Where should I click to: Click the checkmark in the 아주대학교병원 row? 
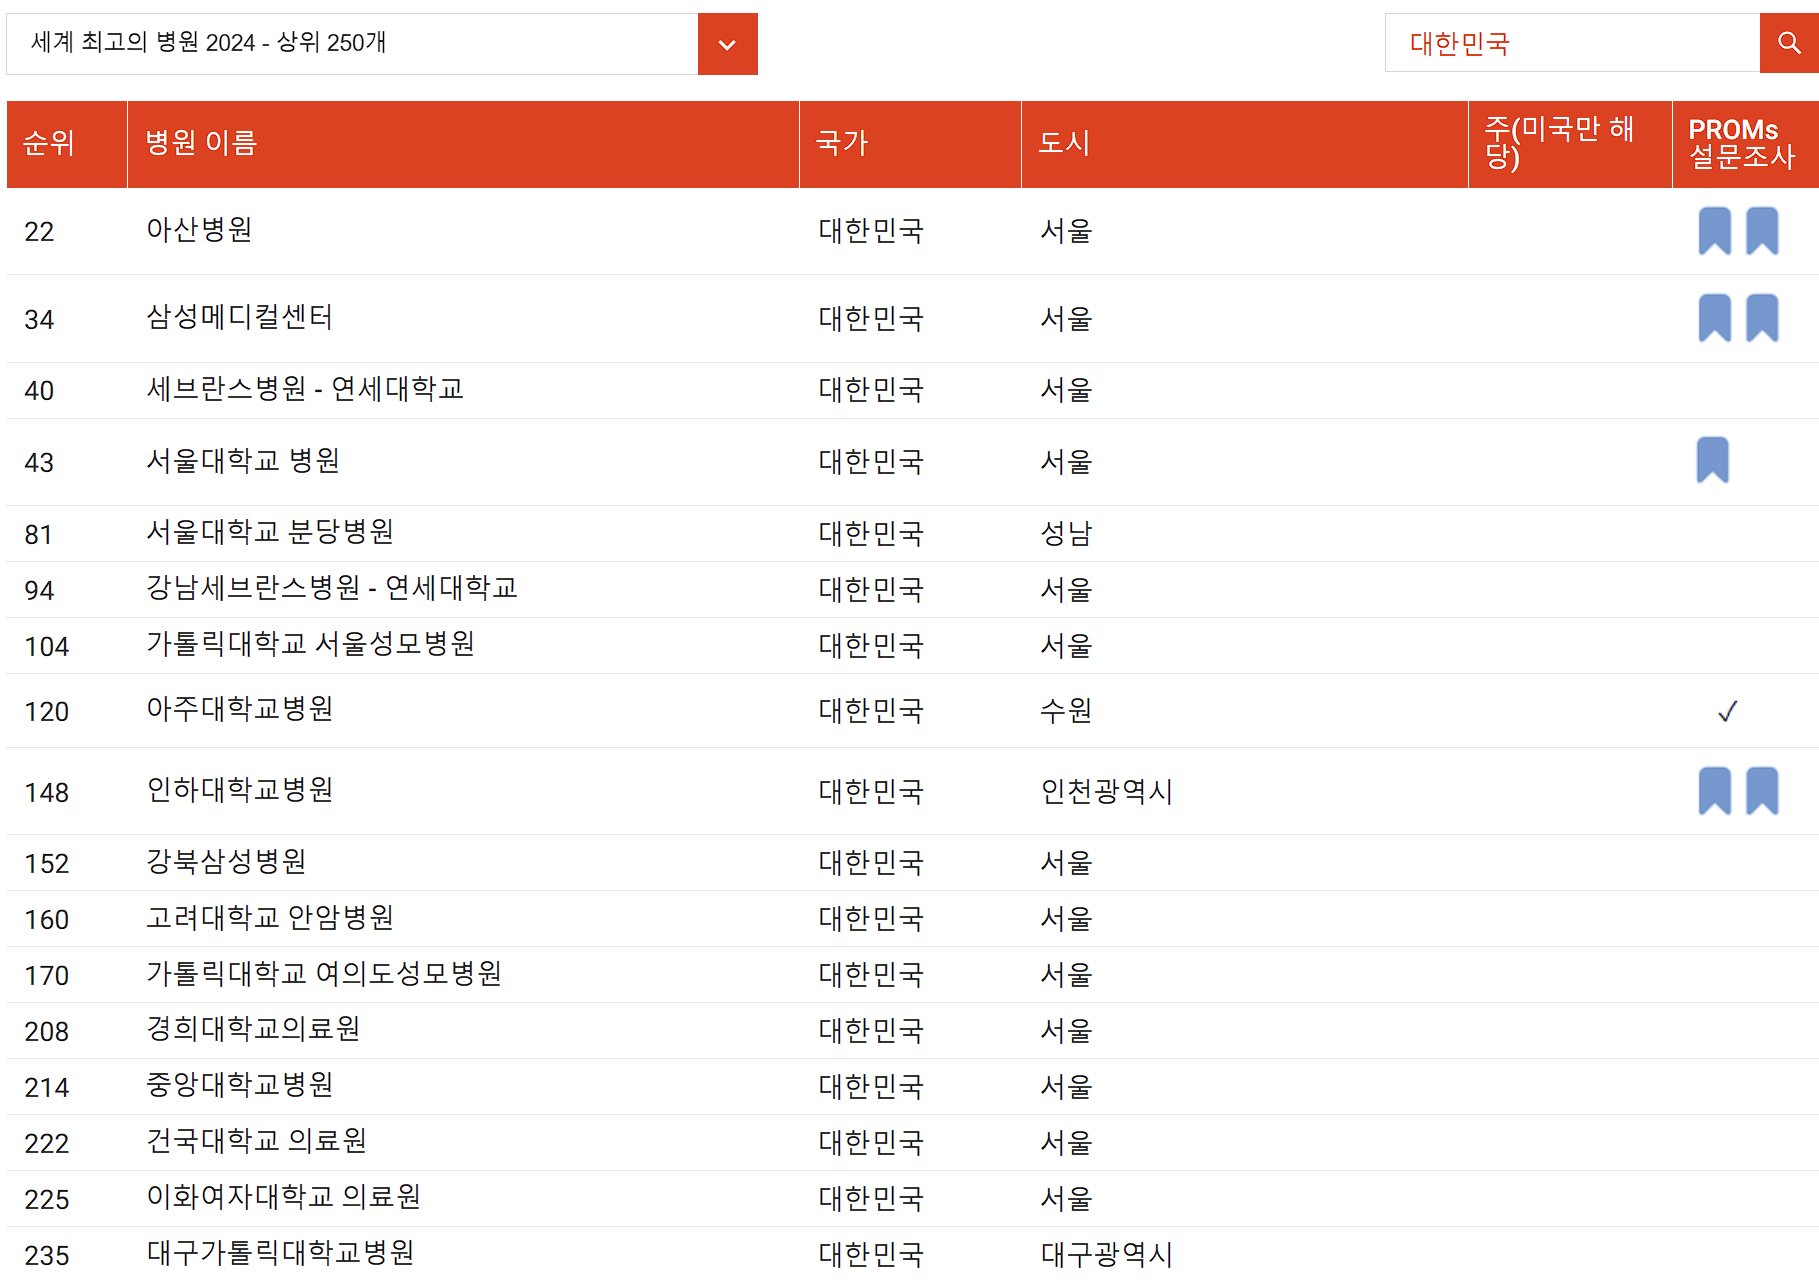click(1727, 711)
